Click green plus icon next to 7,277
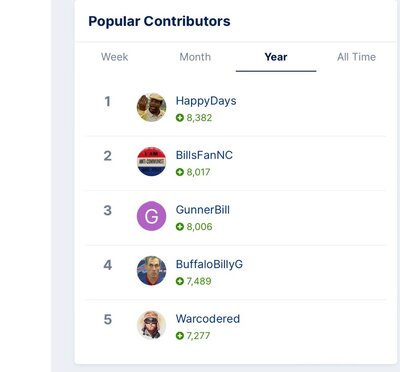This screenshot has width=400, height=372. point(180,335)
